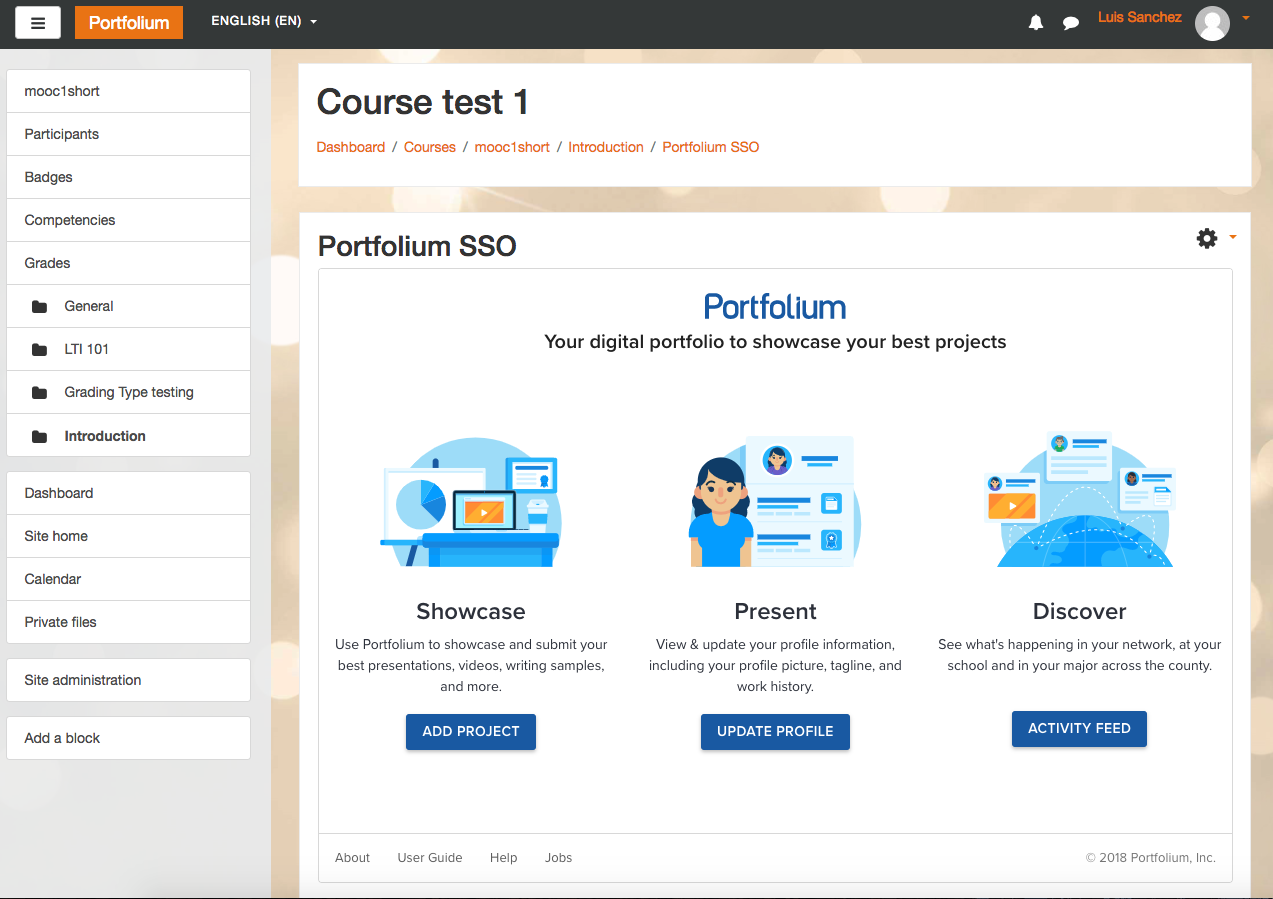Open the mooc1short breadcrumb link

coord(512,147)
